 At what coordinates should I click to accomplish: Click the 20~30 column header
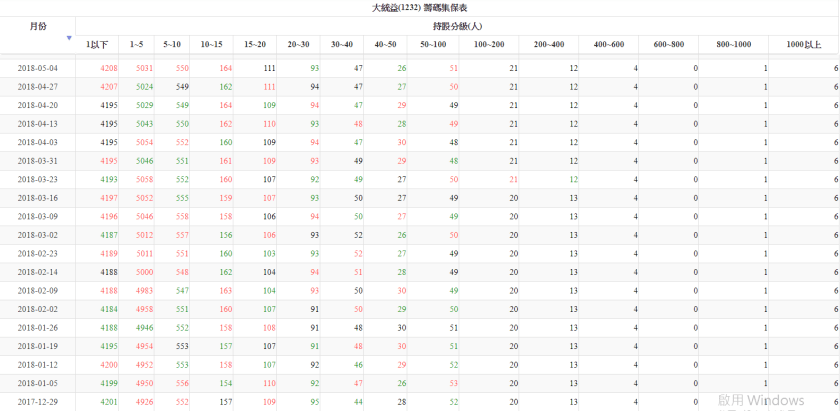[x=299, y=44]
